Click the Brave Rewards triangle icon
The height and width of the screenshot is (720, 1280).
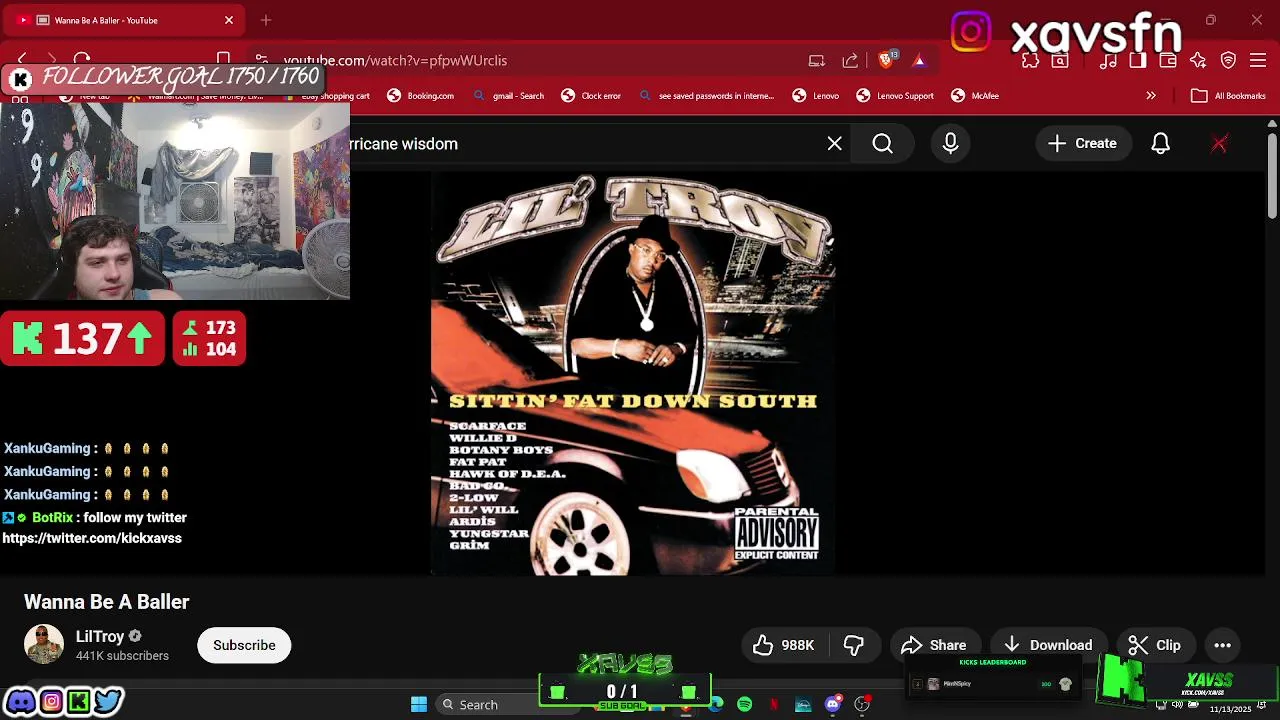pyautogui.click(x=919, y=61)
